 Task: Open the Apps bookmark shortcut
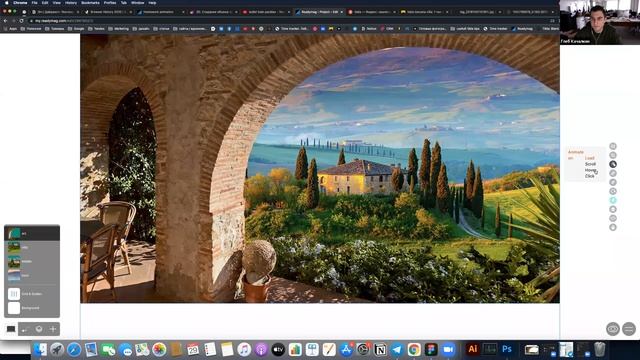tap(11, 29)
